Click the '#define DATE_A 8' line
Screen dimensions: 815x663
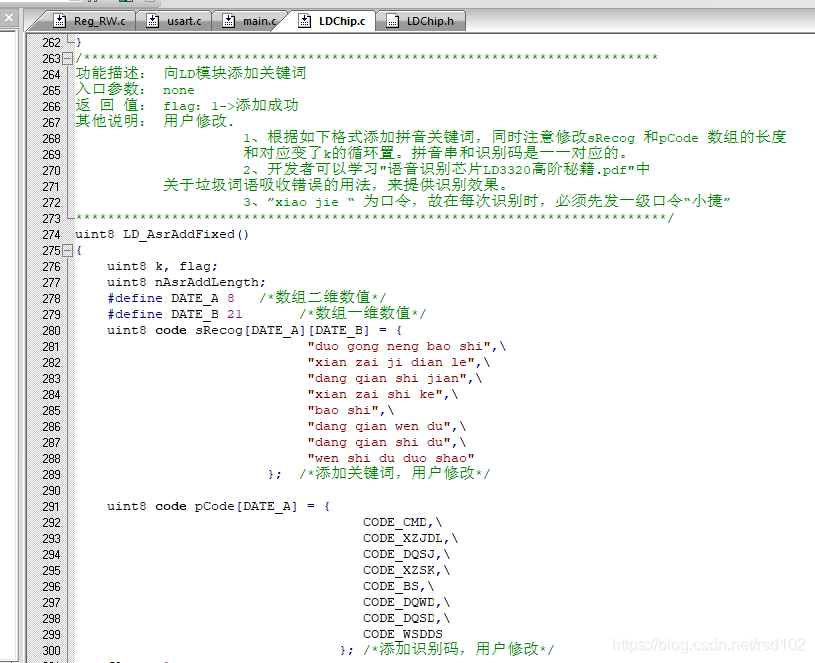coord(170,299)
